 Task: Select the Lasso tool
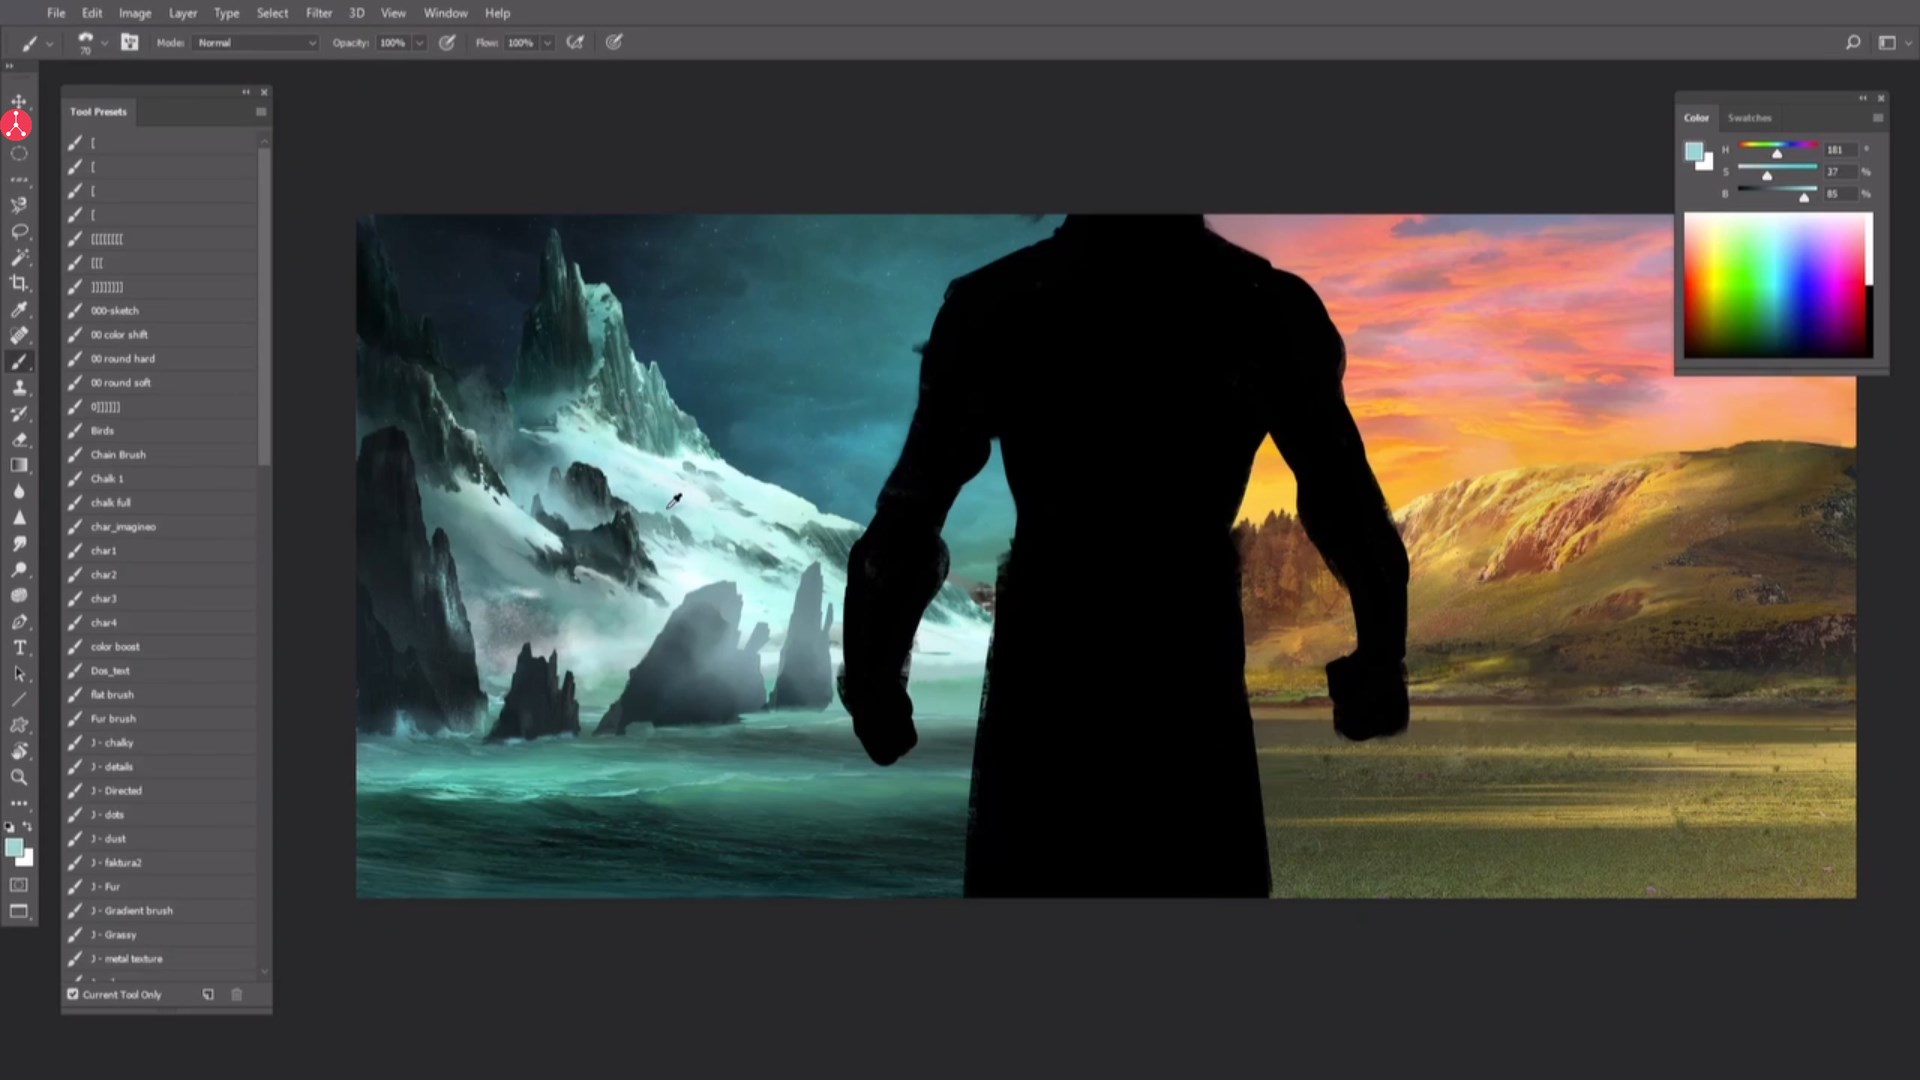pyautogui.click(x=19, y=231)
